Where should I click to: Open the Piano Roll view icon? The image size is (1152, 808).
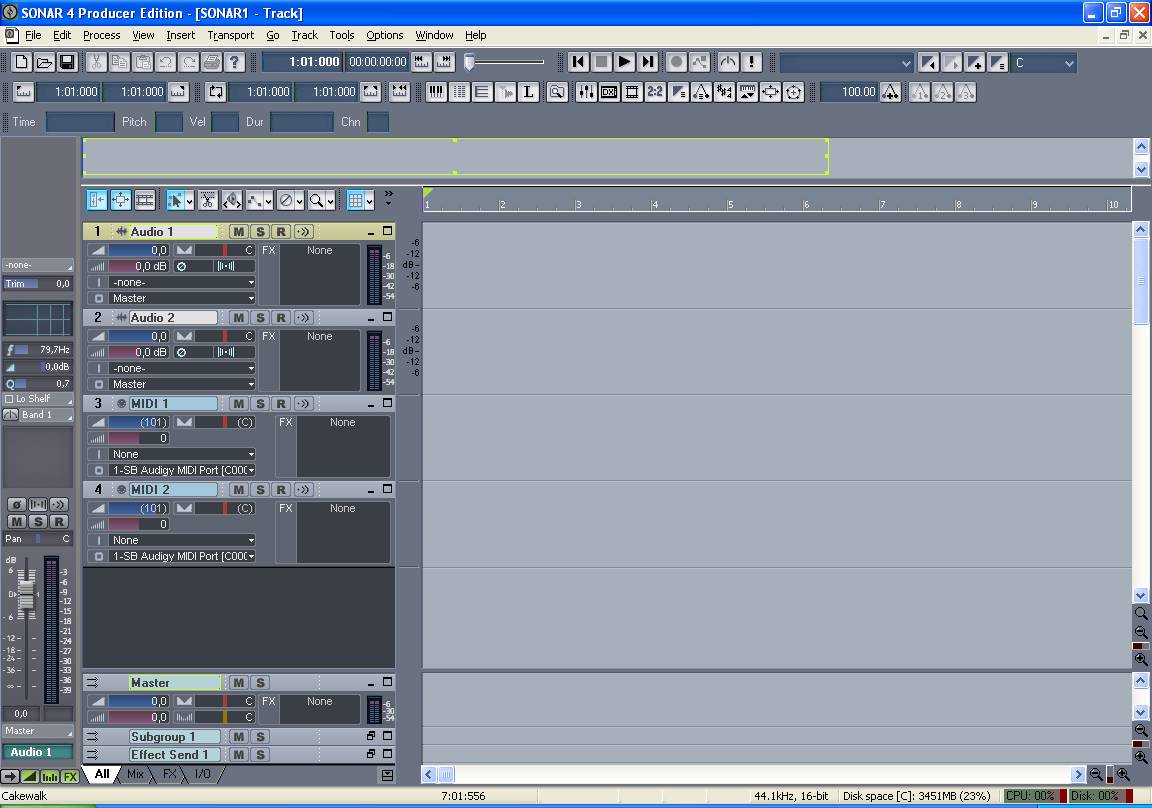(x=436, y=92)
